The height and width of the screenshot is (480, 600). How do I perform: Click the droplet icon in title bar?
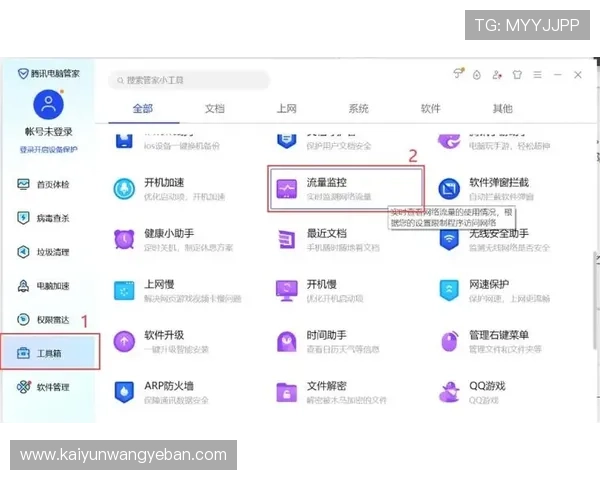(477, 75)
